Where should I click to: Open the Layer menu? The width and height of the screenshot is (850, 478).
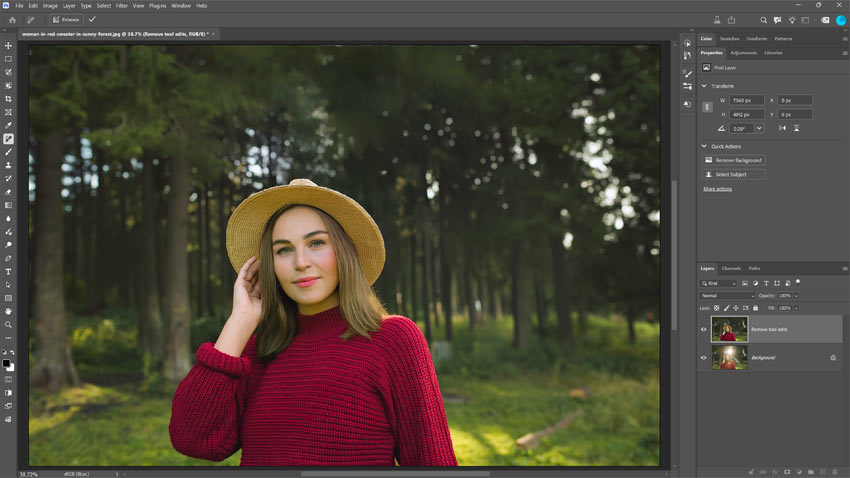pos(69,5)
